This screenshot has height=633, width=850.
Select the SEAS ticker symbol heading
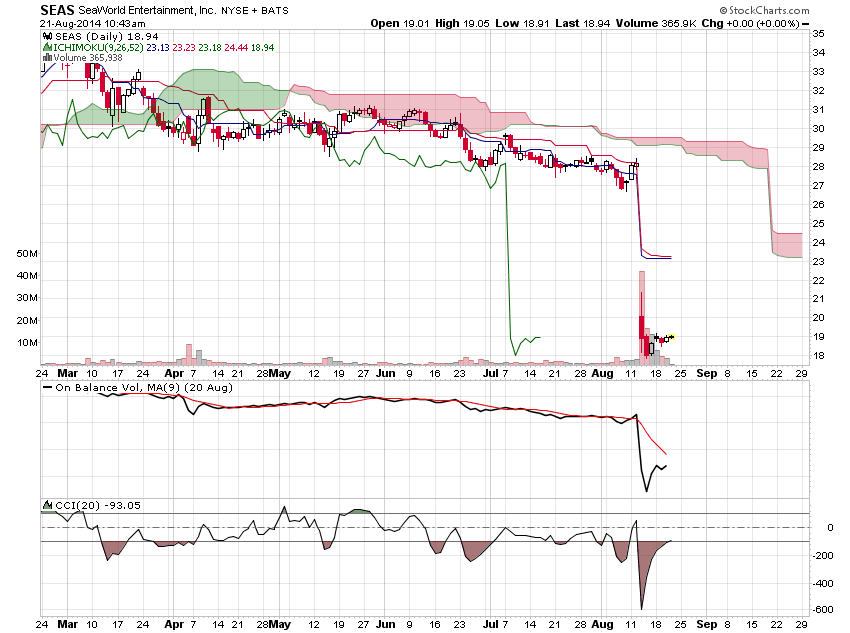coord(57,10)
